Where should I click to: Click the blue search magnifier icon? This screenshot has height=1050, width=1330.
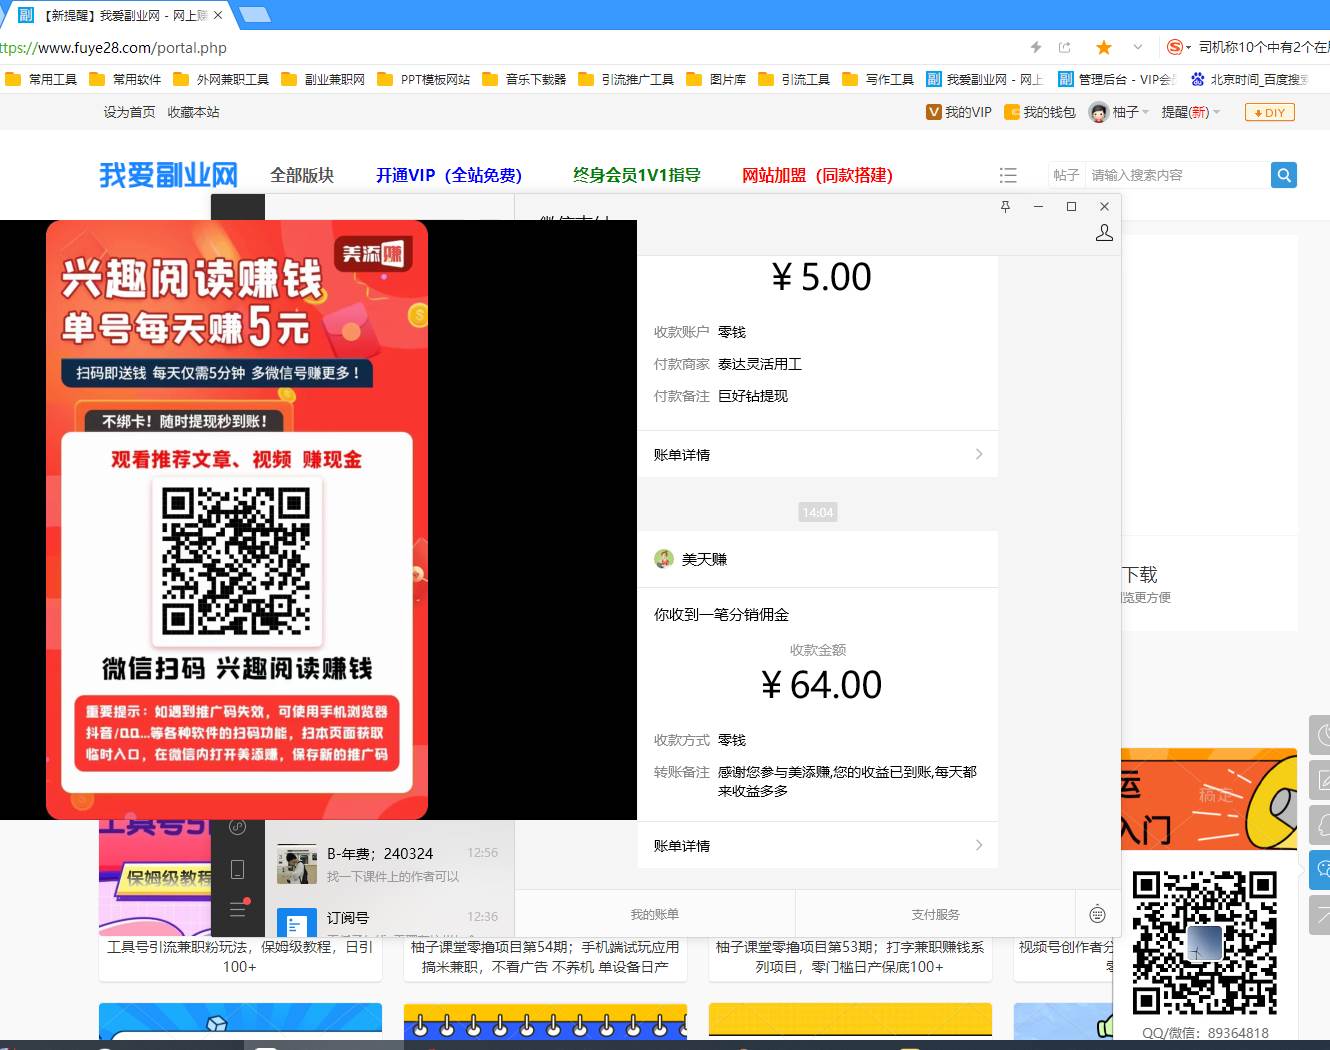1283,174
